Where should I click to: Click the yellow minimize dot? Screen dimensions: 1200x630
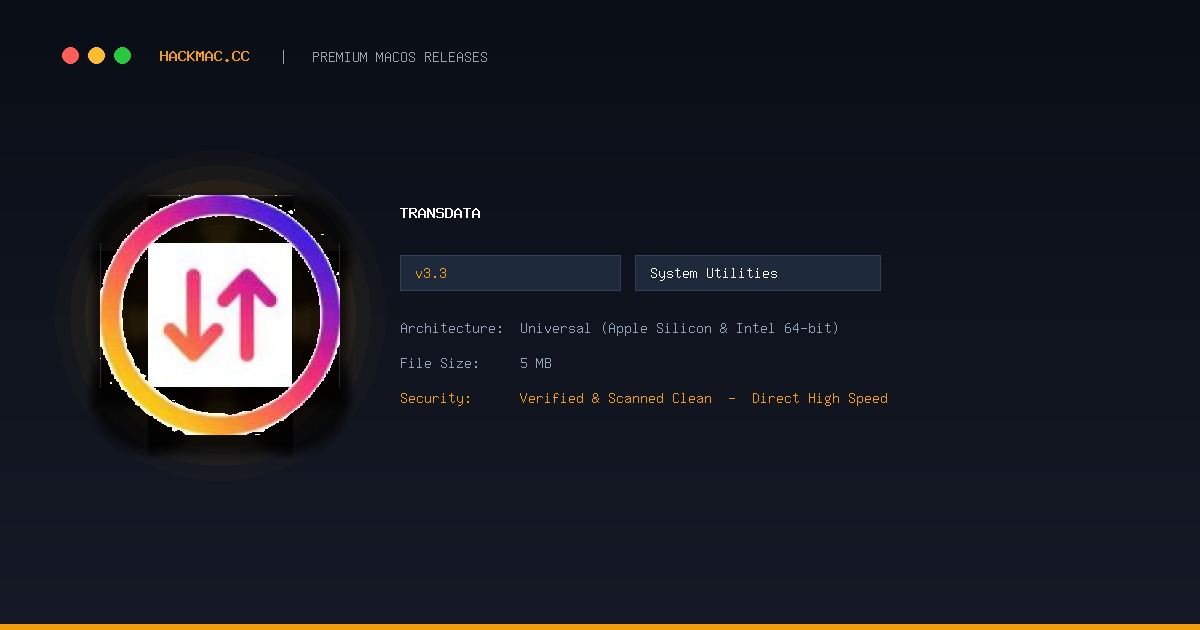pos(96,56)
